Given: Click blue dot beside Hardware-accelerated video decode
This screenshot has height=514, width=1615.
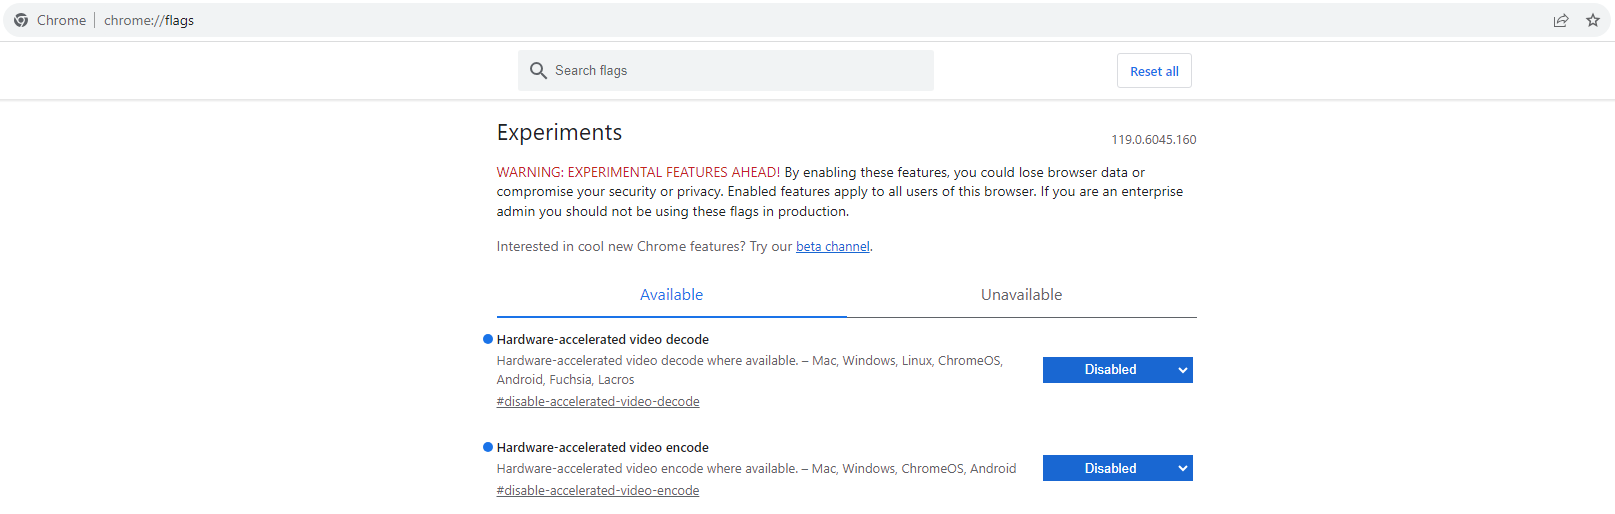Looking at the screenshot, I should coord(488,339).
